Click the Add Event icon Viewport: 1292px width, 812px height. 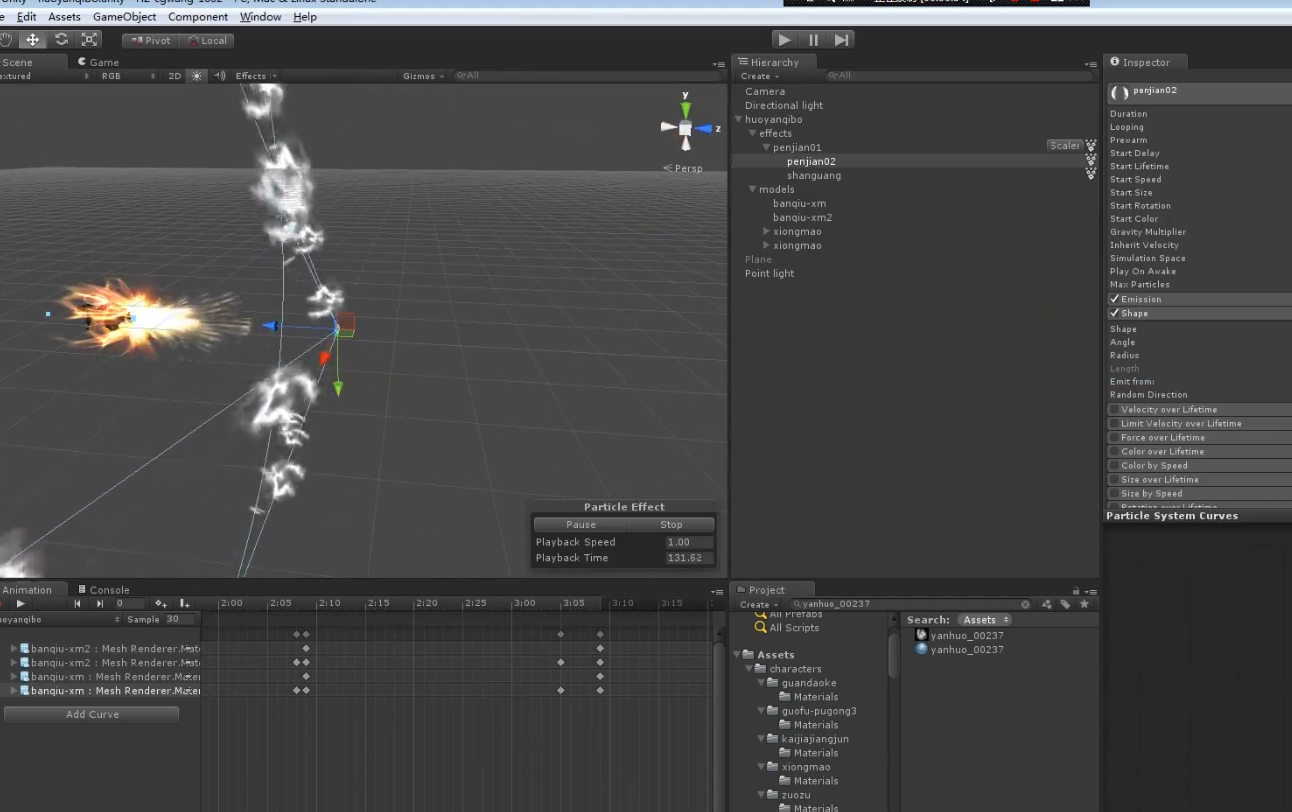(185, 604)
